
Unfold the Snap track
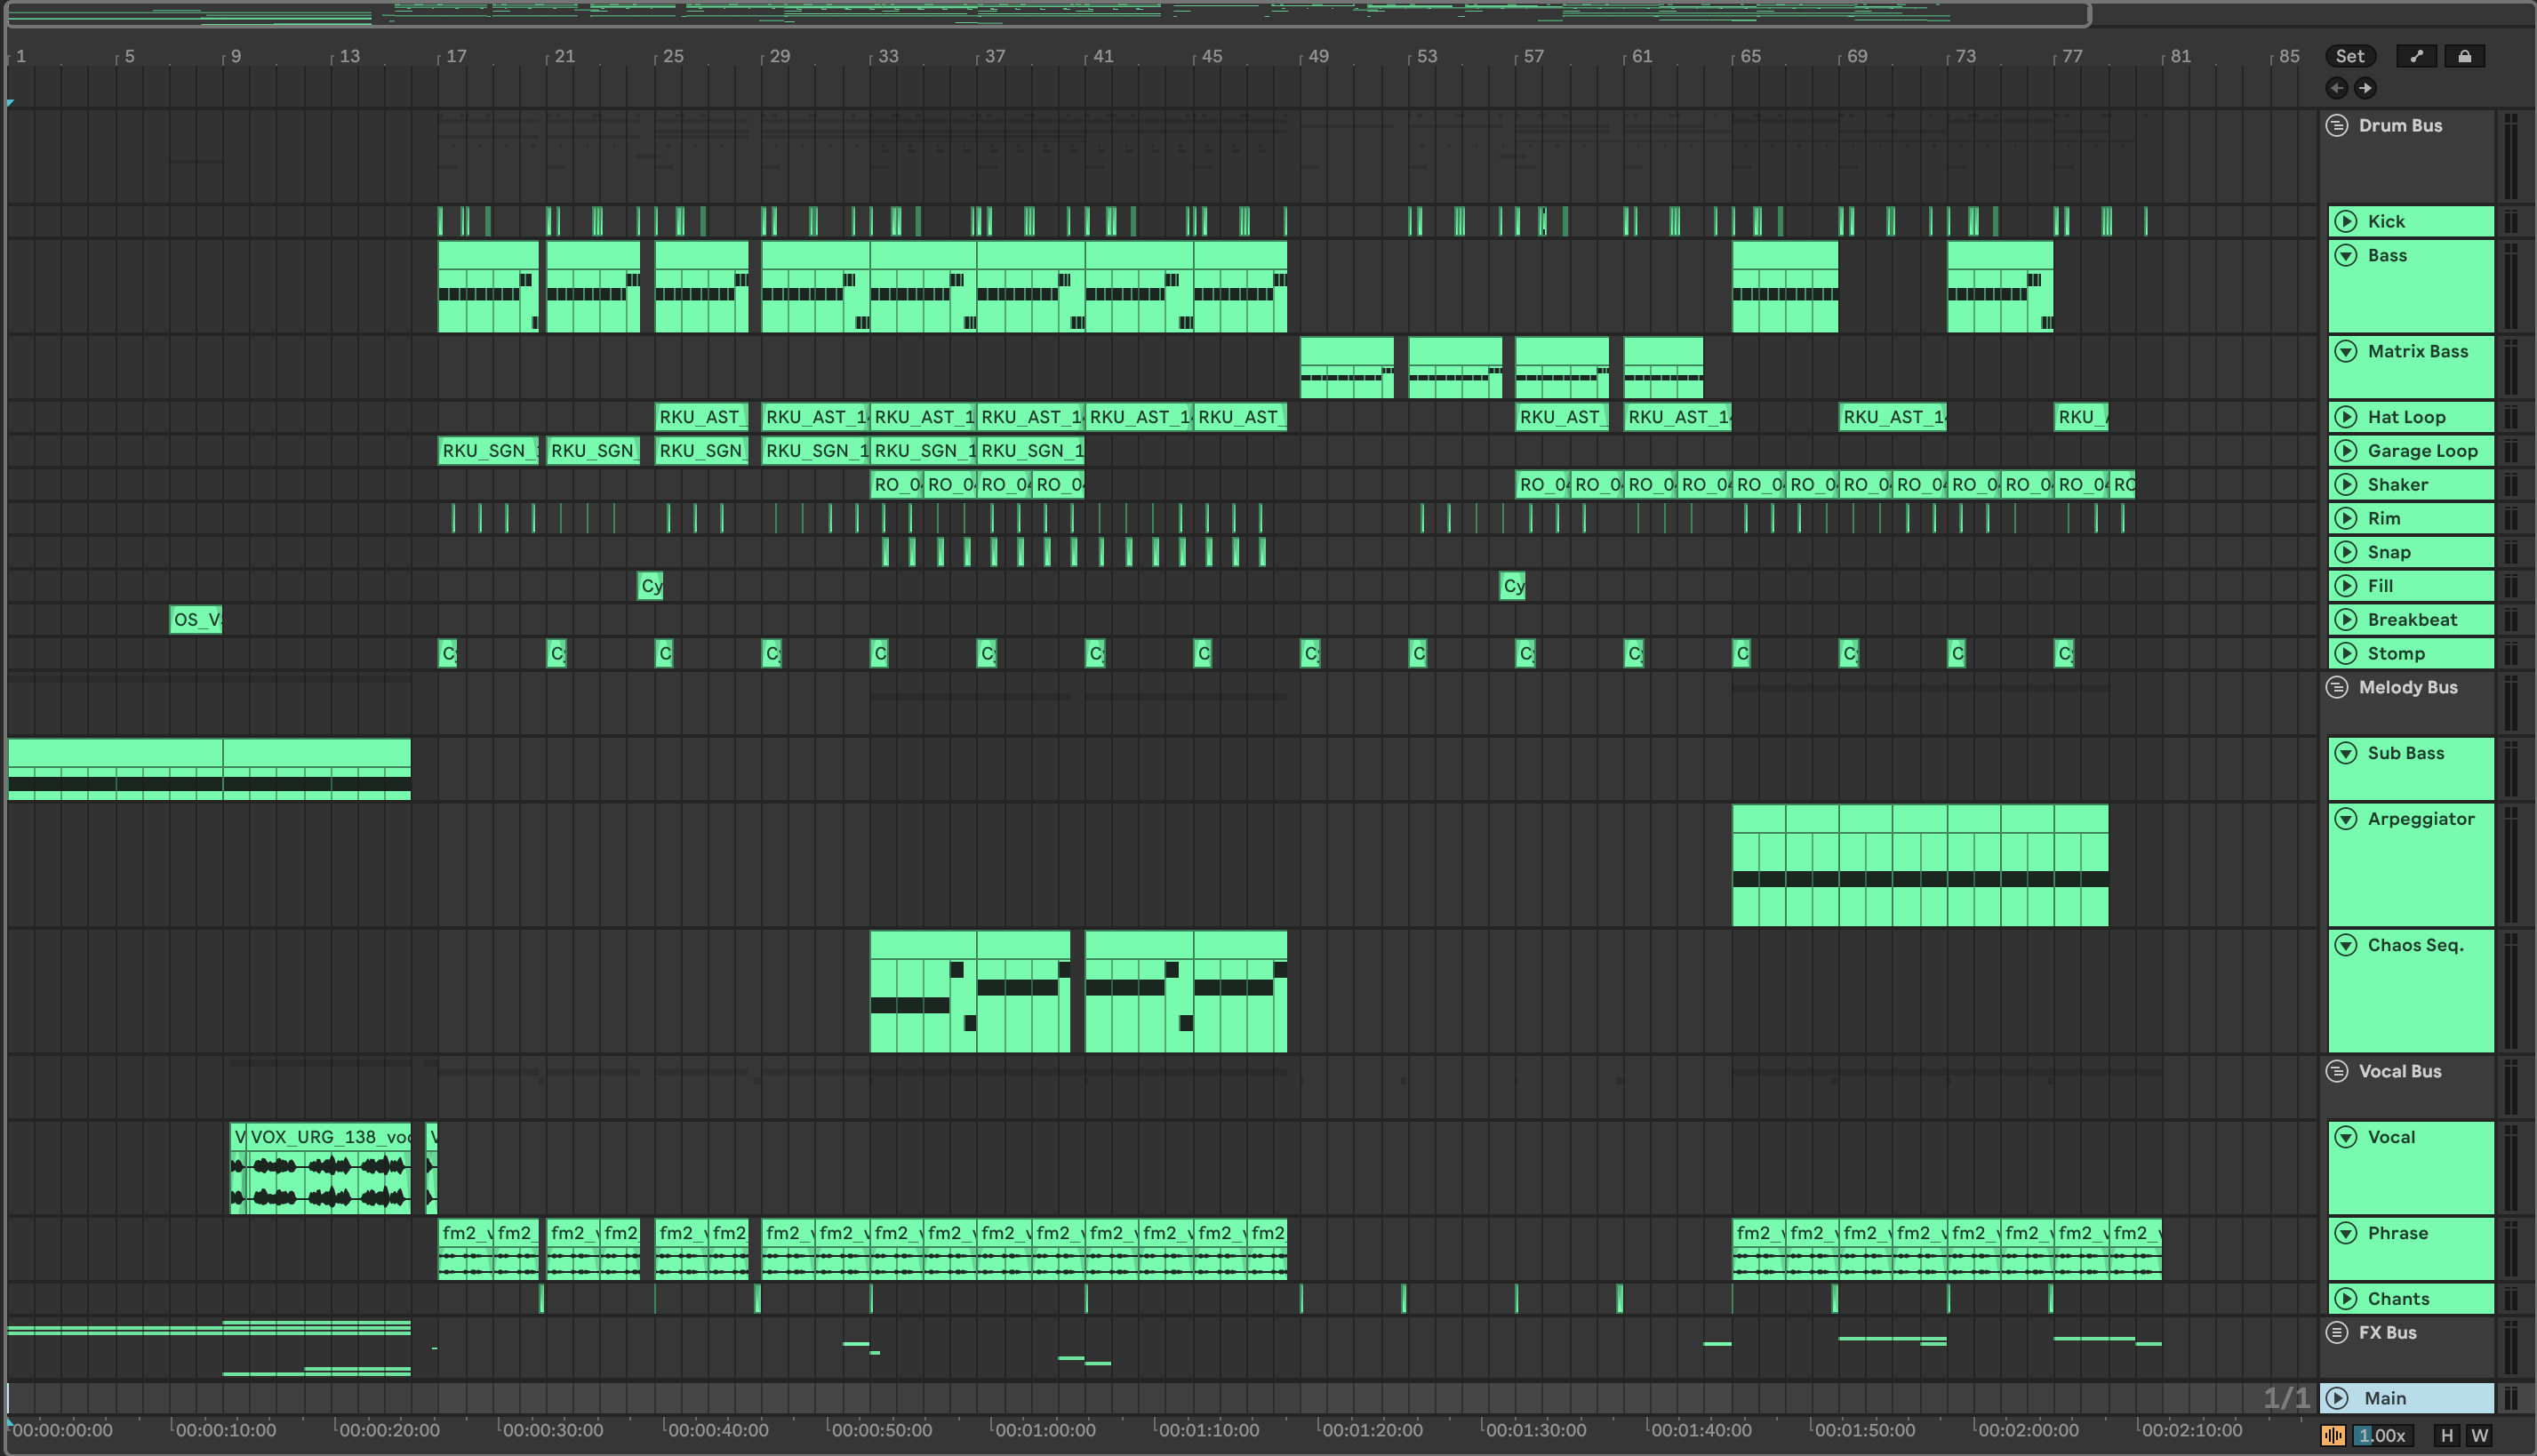click(2345, 552)
